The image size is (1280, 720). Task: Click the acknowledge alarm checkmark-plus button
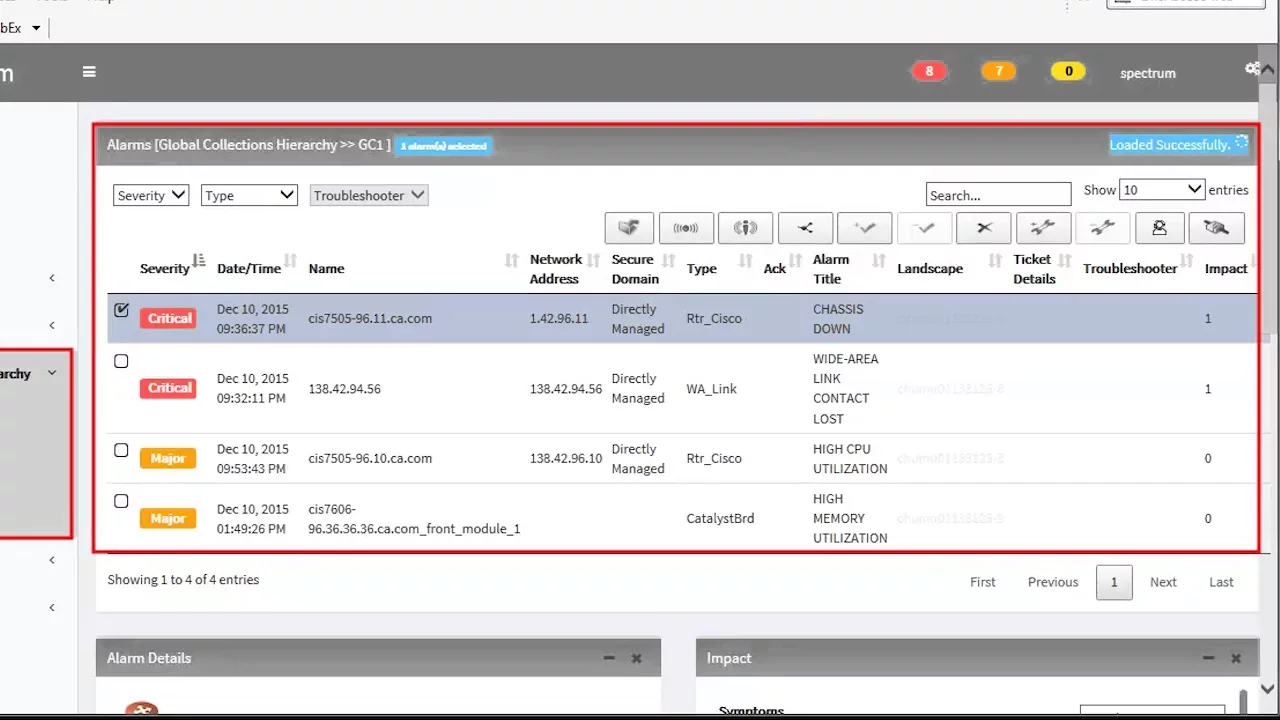(x=865, y=228)
